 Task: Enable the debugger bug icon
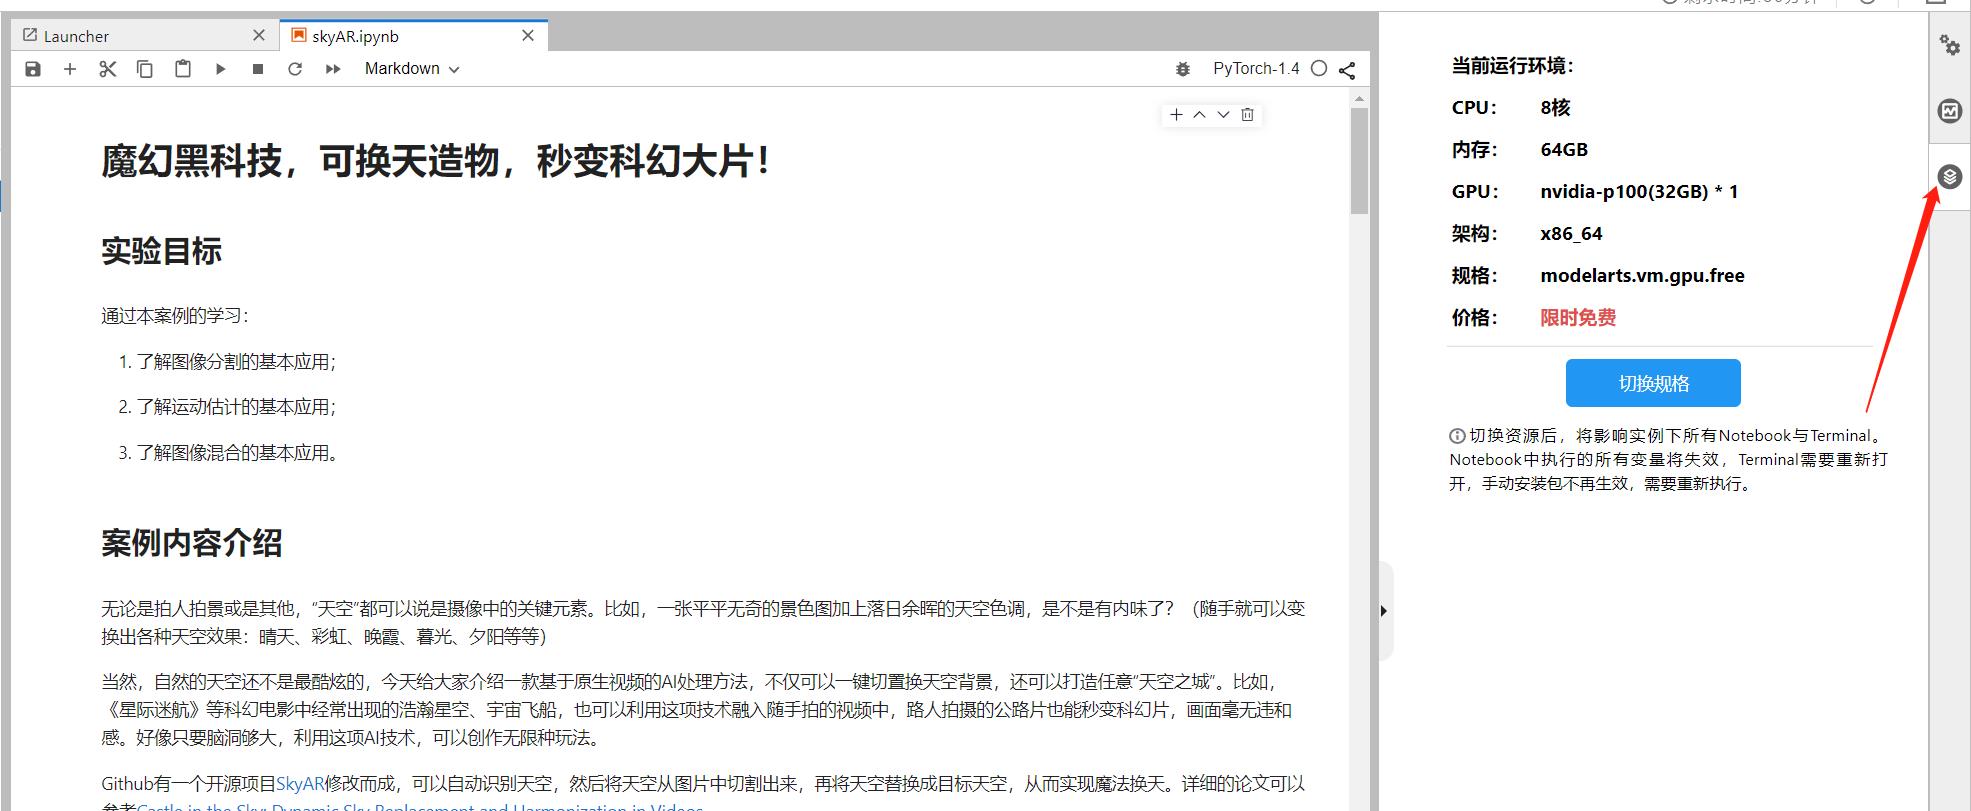point(1183,69)
